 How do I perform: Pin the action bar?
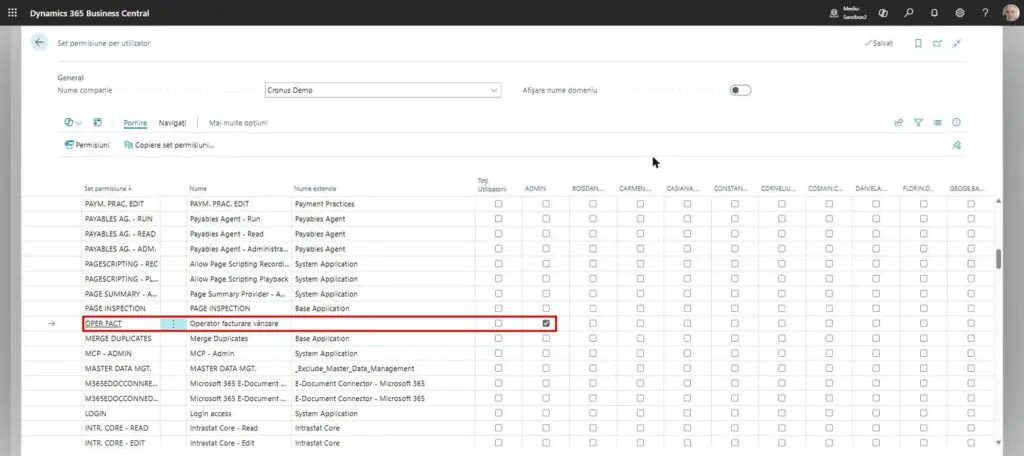(x=957, y=145)
